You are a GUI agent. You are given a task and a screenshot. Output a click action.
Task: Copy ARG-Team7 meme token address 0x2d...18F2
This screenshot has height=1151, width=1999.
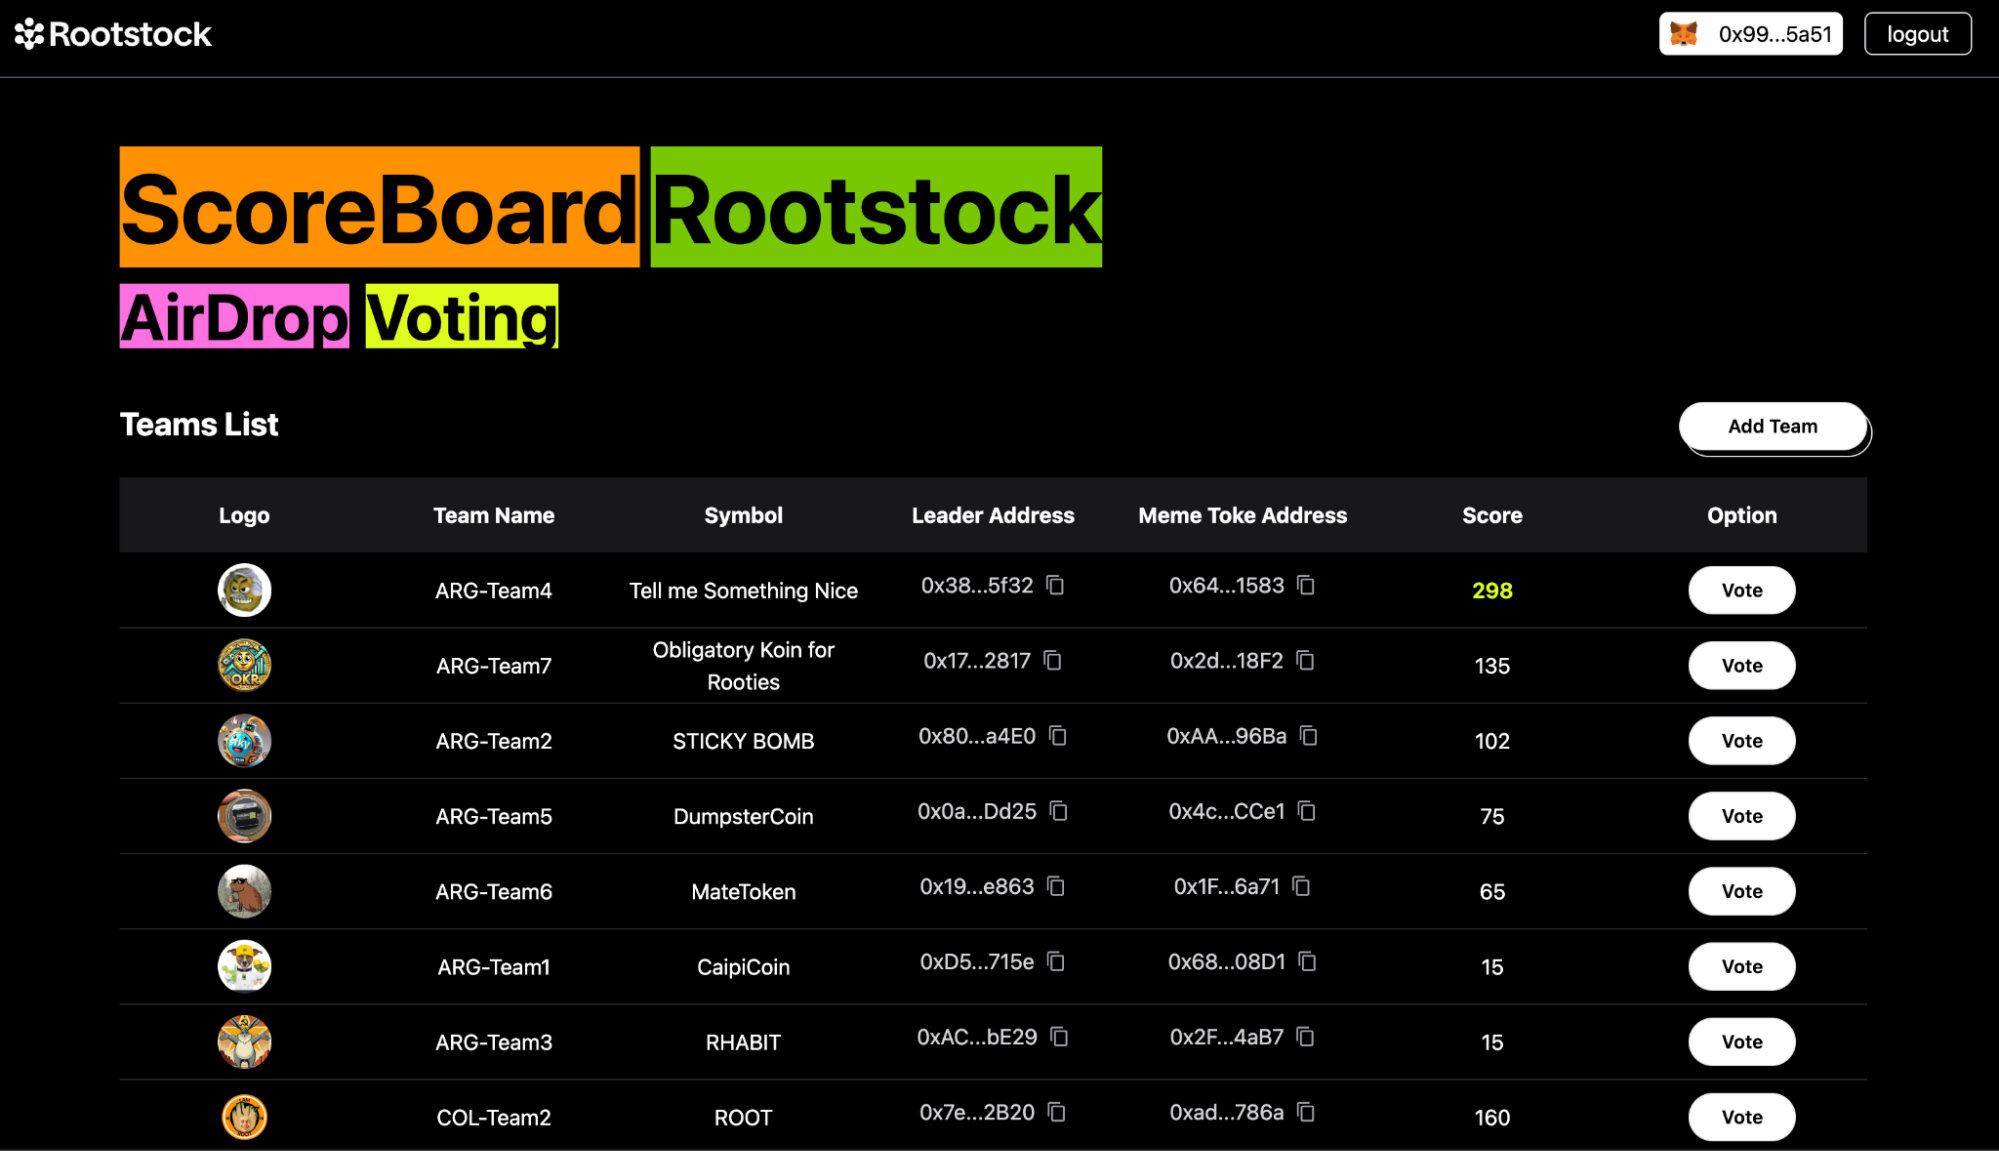point(1305,660)
